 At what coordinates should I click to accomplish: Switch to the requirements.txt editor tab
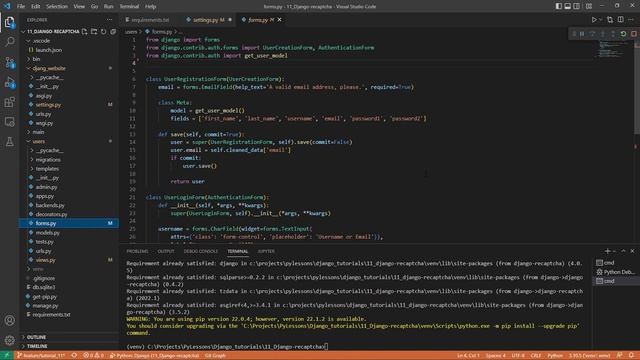pyautogui.click(x=150, y=20)
